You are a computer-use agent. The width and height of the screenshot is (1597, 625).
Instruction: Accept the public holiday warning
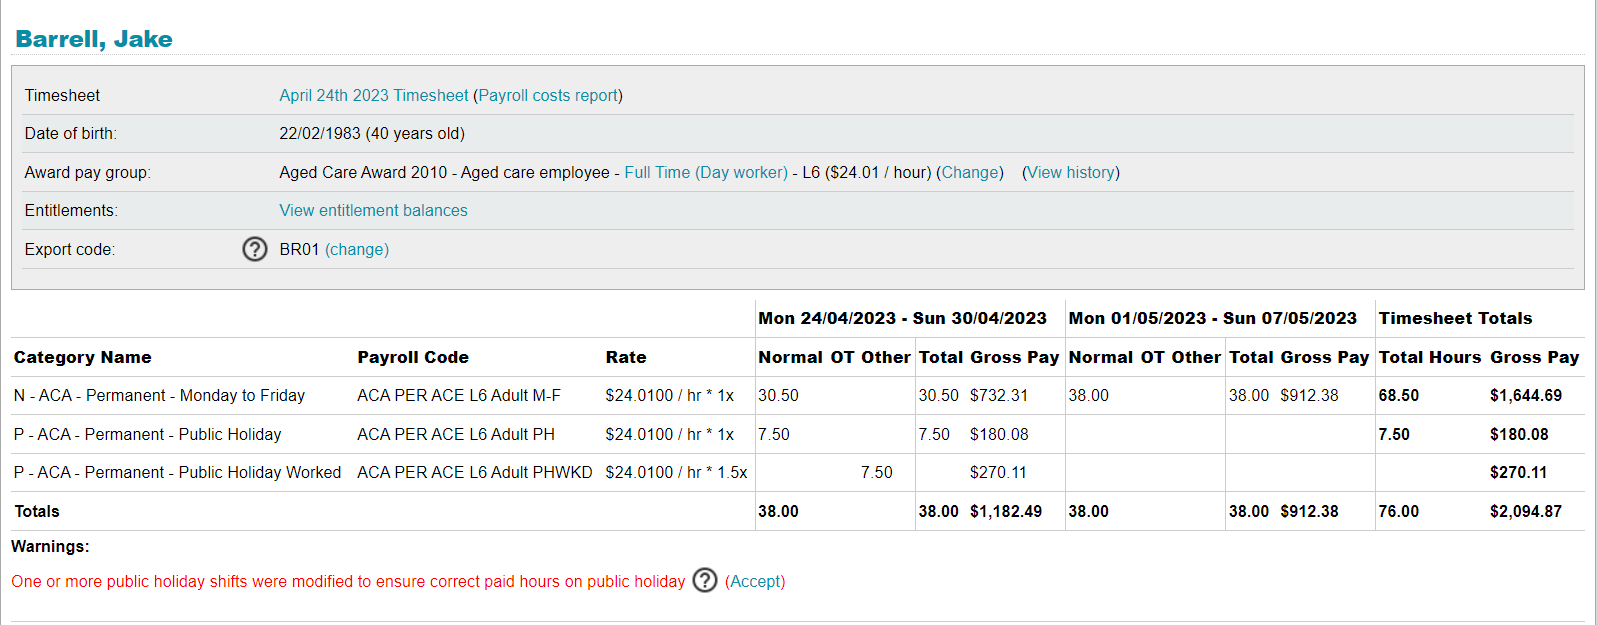pyautogui.click(x=755, y=581)
